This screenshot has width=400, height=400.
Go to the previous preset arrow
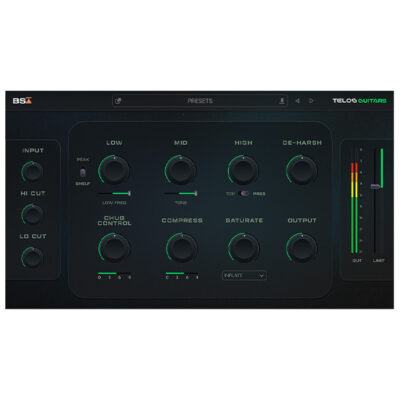click(x=297, y=101)
